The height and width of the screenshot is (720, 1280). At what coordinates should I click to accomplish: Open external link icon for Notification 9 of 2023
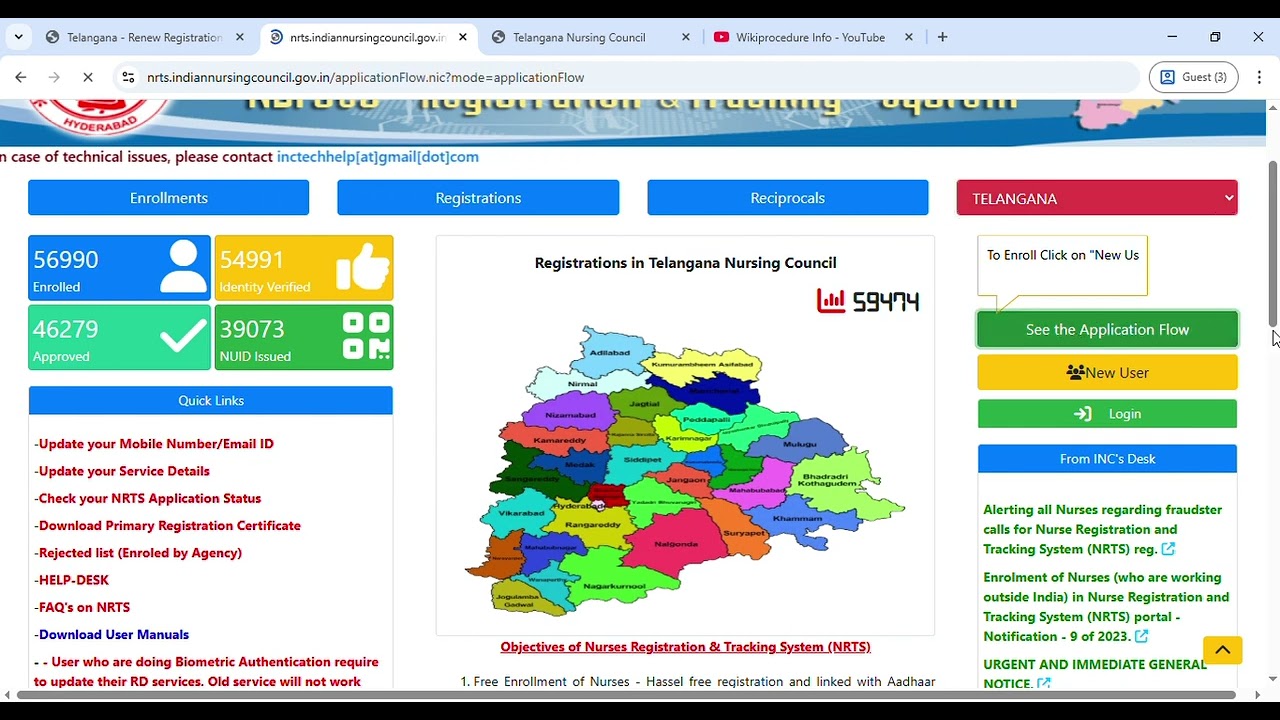click(1141, 636)
